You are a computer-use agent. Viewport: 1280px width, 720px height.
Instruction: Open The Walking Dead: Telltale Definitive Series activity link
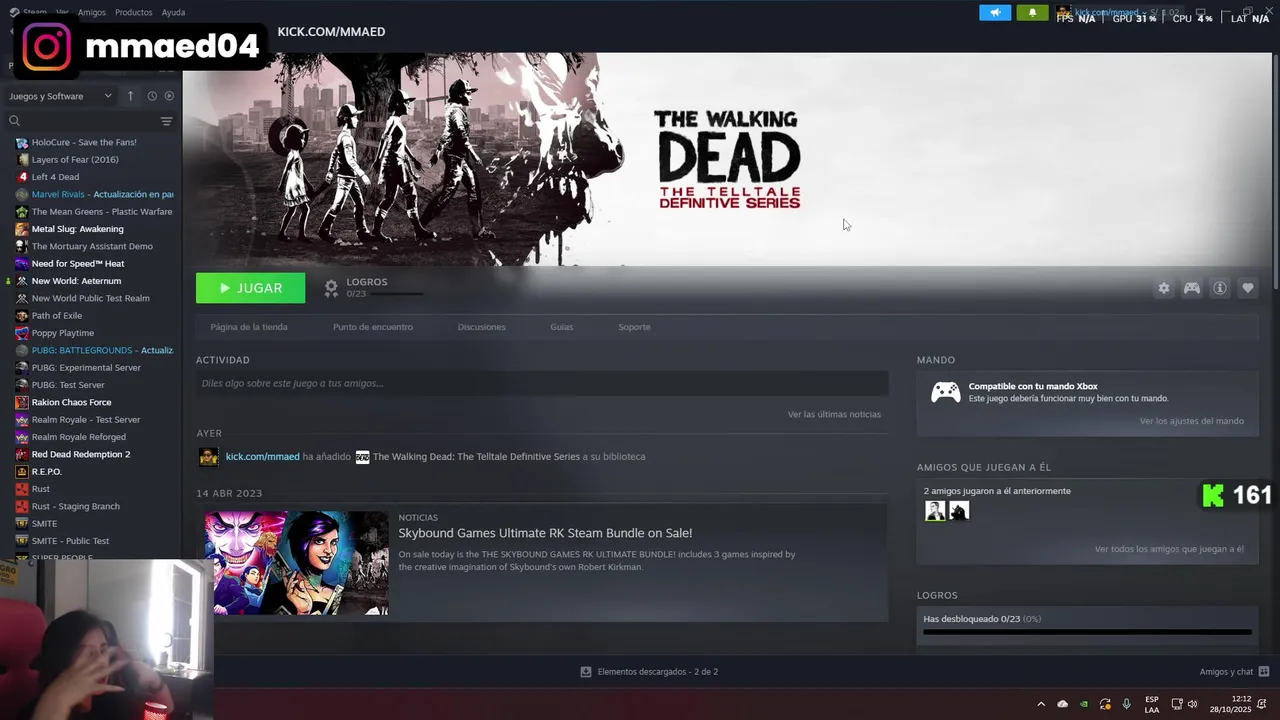pos(476,457)
